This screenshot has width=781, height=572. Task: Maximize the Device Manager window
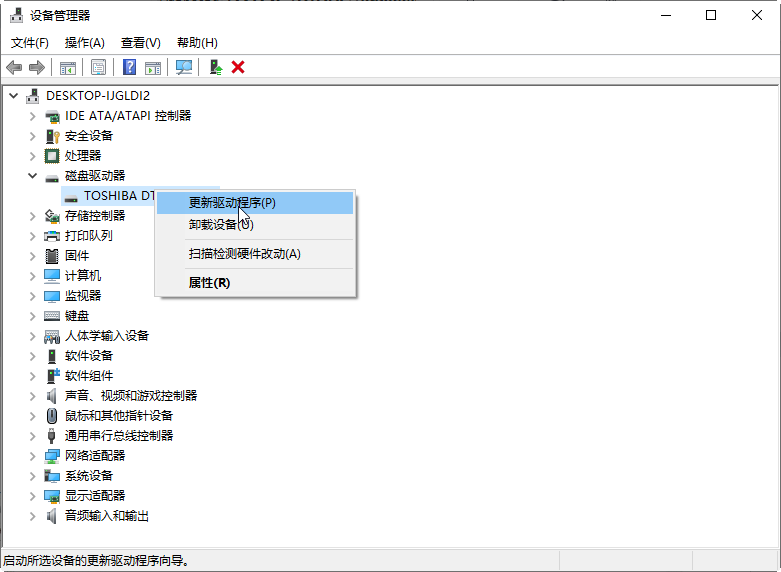(x=711, y=15)
